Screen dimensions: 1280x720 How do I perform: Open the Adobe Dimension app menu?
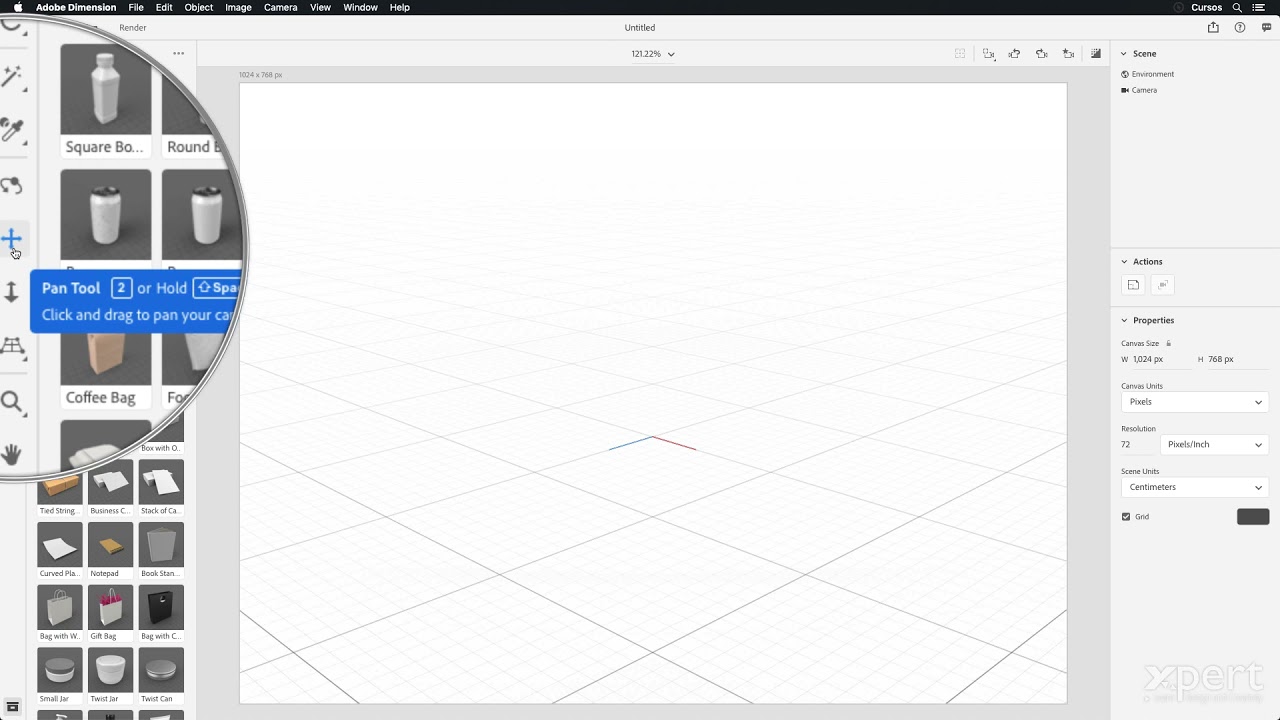pos(76,7)
